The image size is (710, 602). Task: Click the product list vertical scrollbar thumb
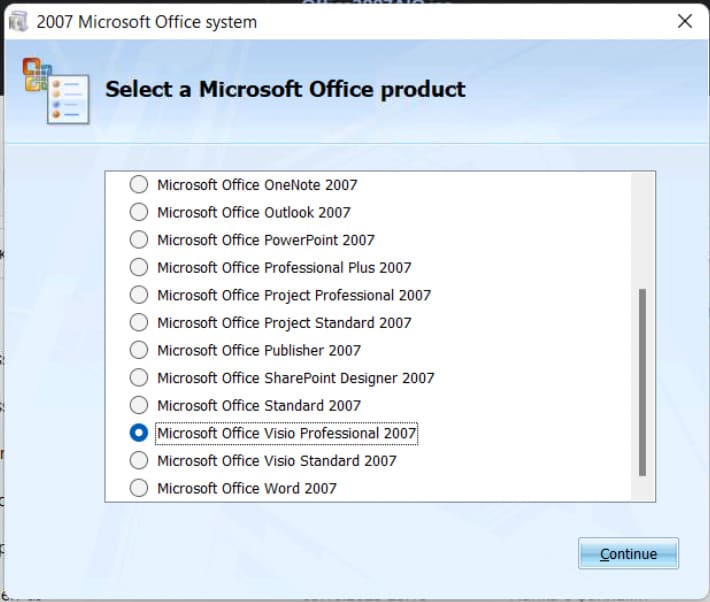(642, 382)
